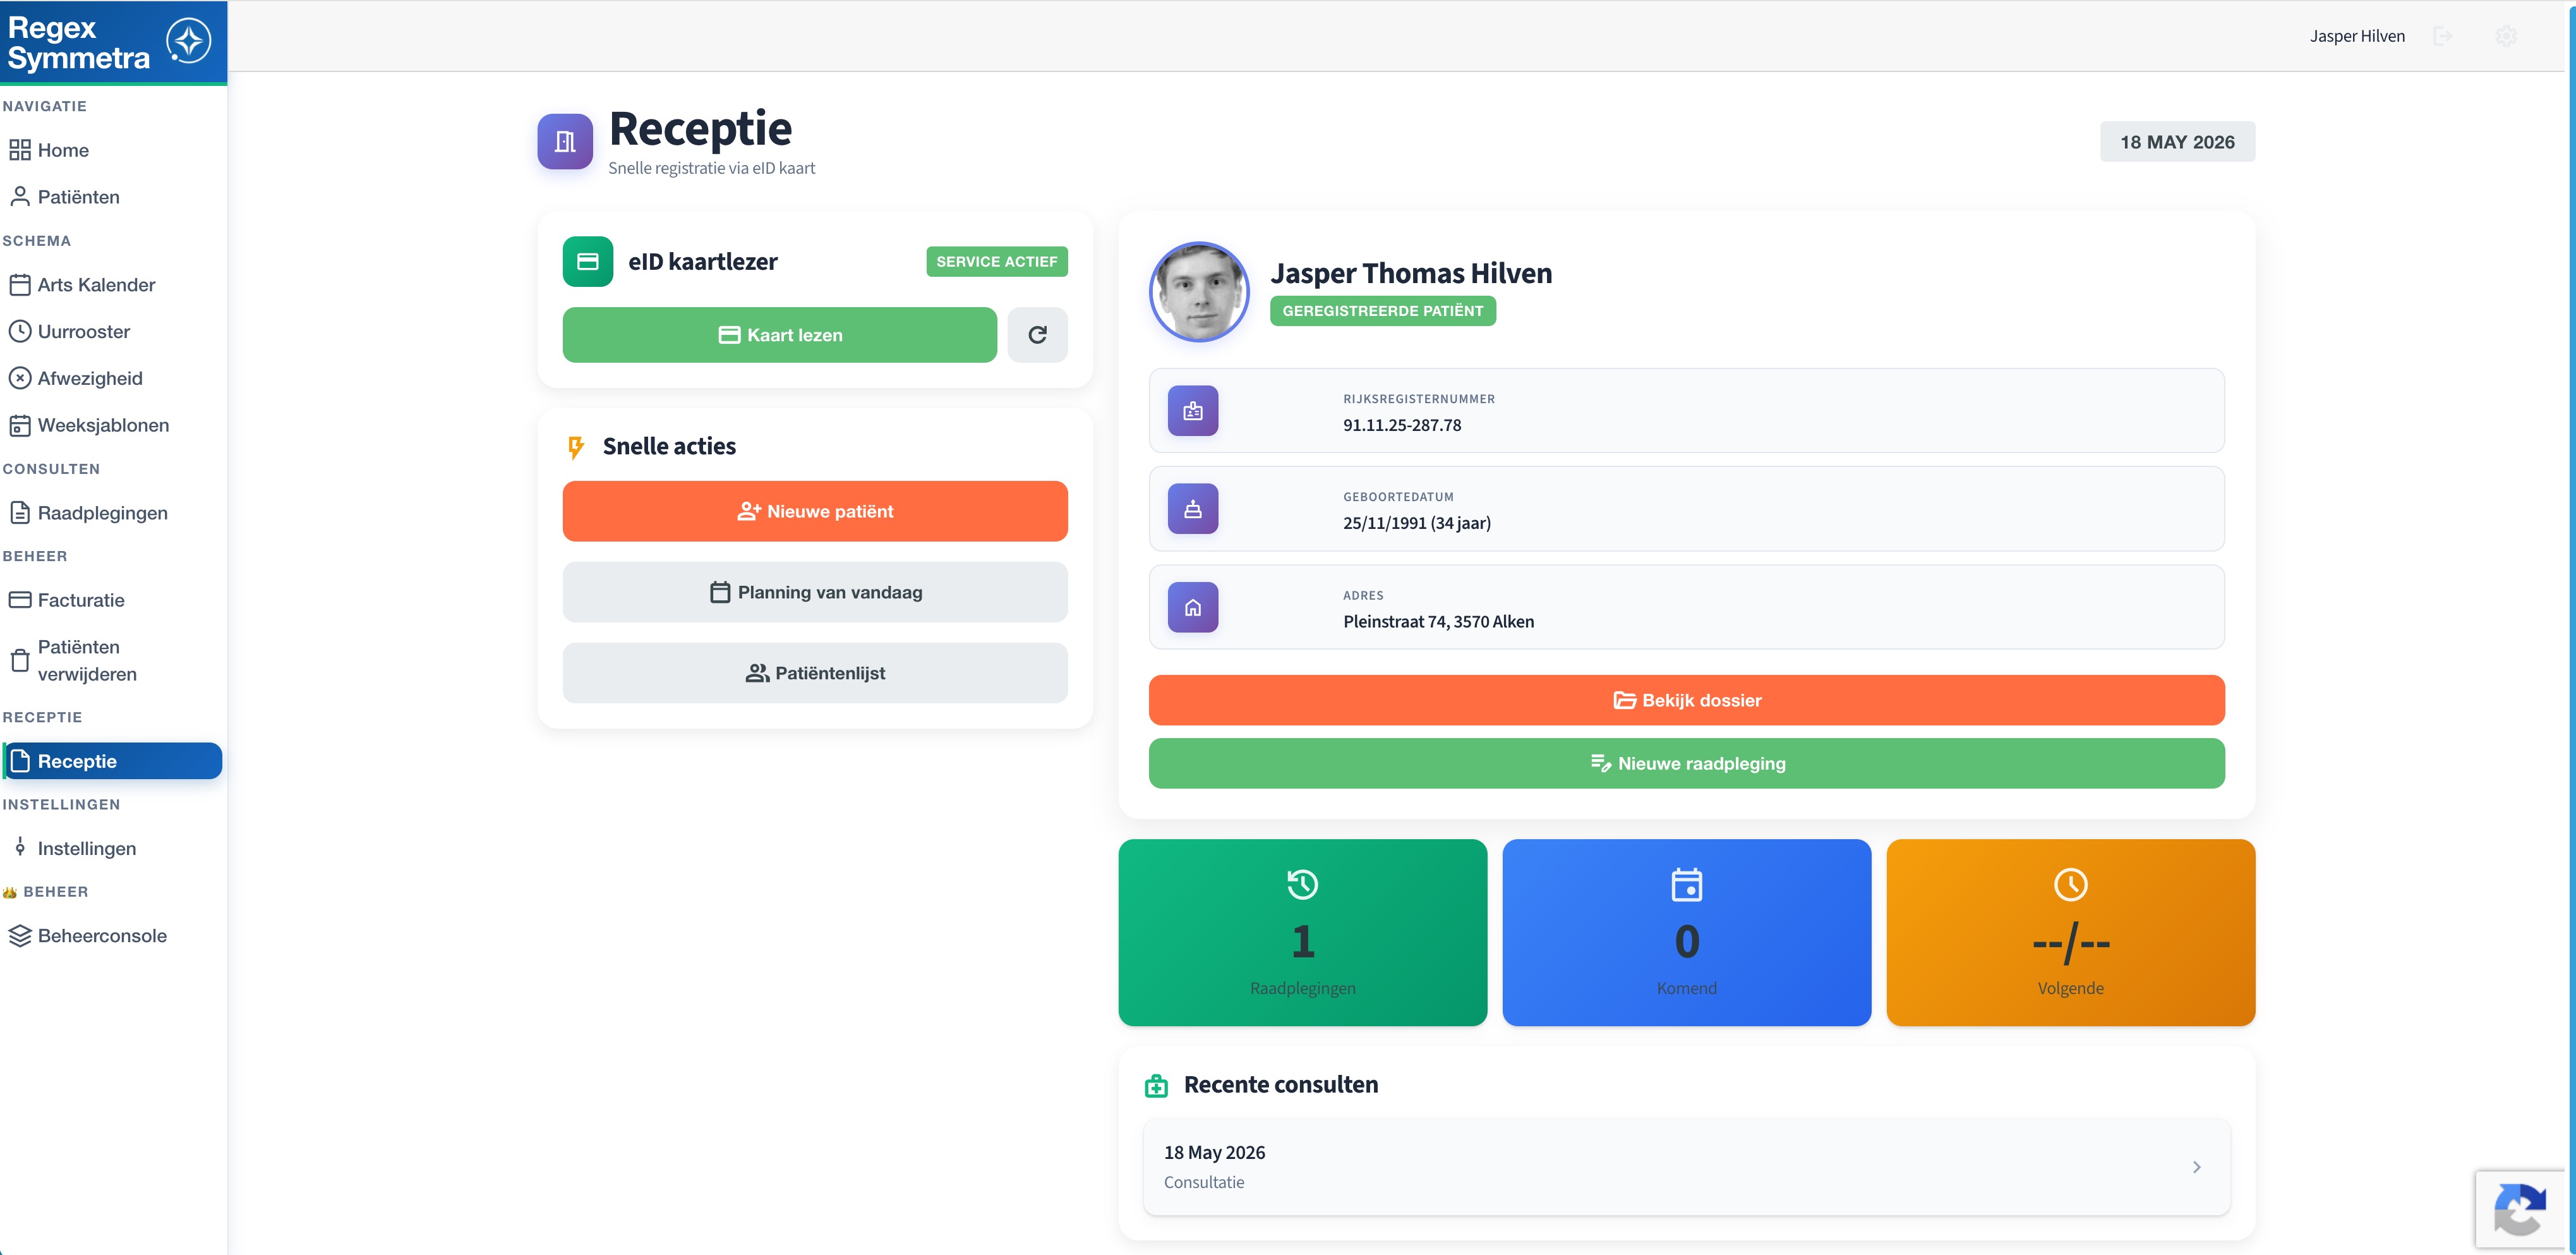Click the Rijksregisternummer ID badge icon
The width and height of the screenshot is (2576, 1255).
click(x=1193, y=411)
